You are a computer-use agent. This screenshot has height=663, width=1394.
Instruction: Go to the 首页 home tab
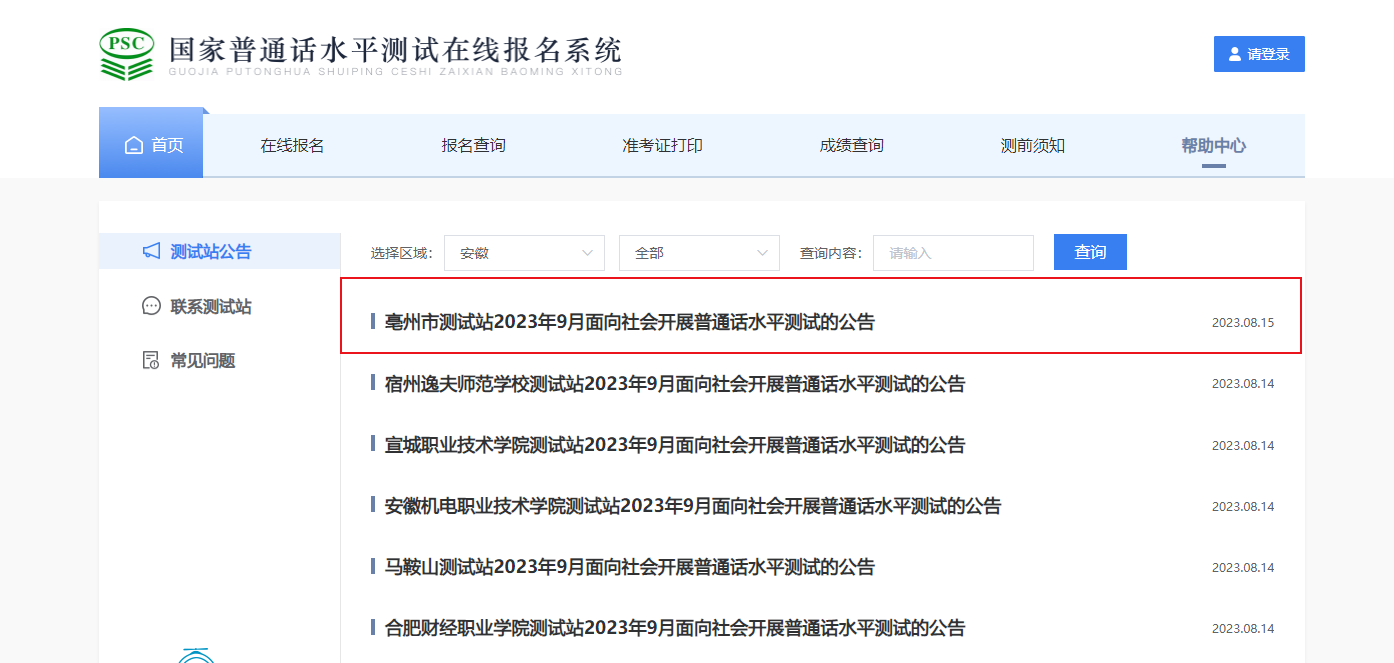151,143
